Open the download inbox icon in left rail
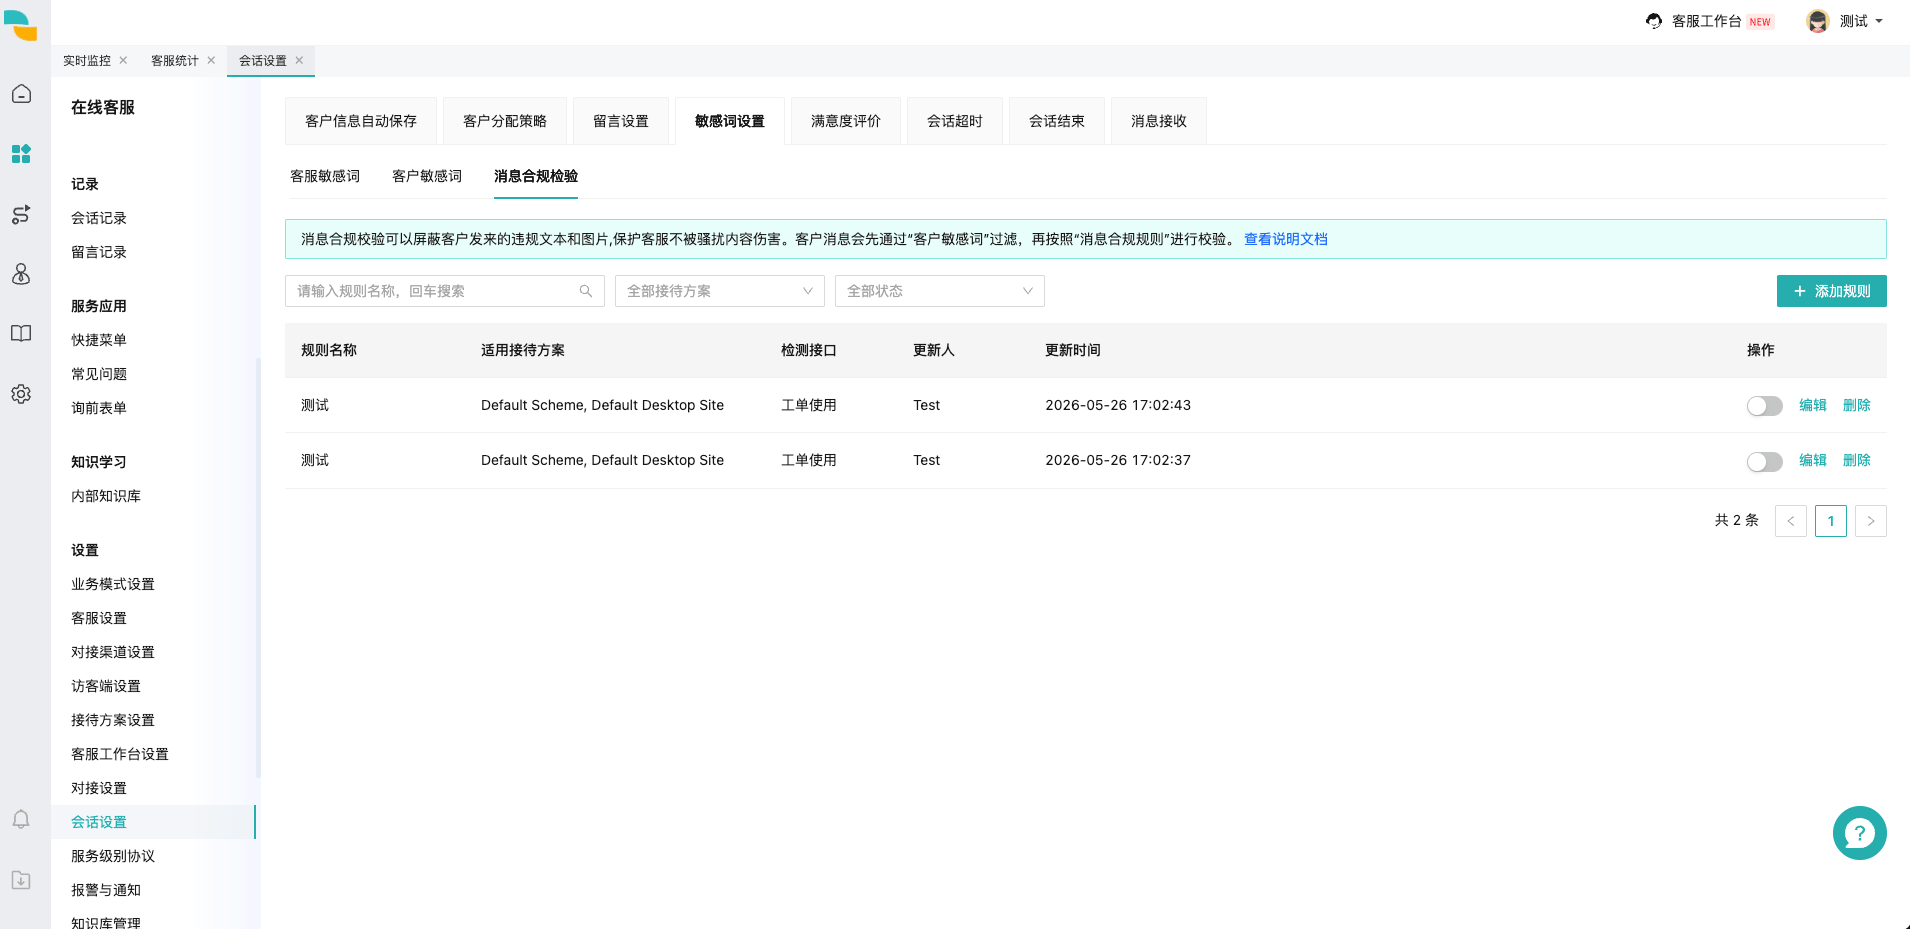Viewport: 1910px width, 929px height. coord(21,880)
